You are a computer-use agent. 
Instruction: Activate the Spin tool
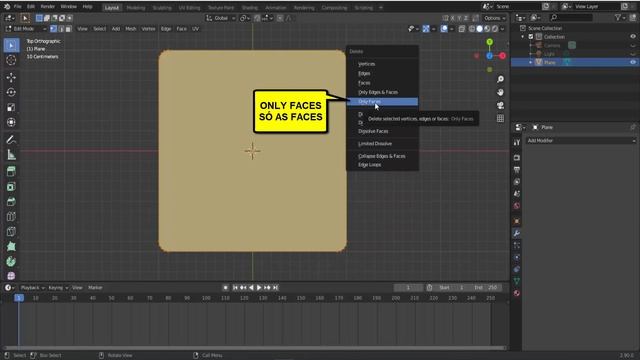pos(11,262)
